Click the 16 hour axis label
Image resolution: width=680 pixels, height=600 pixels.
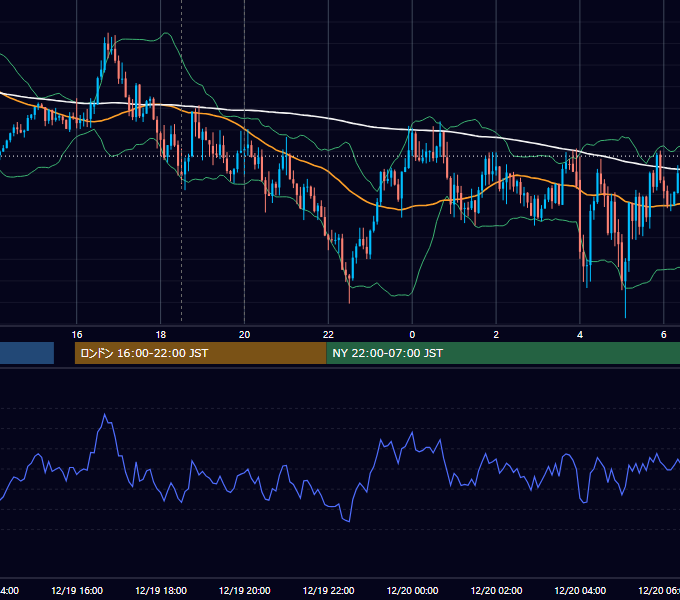77,335
